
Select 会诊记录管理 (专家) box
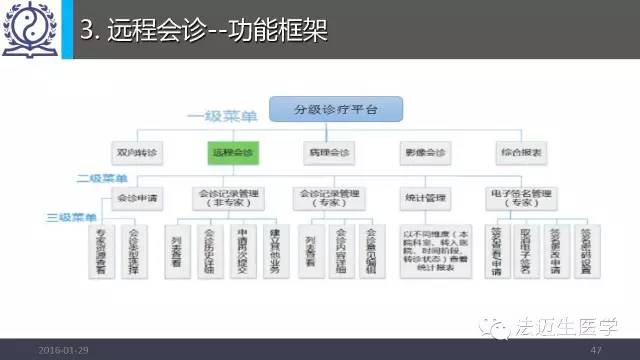click(329, 199)
